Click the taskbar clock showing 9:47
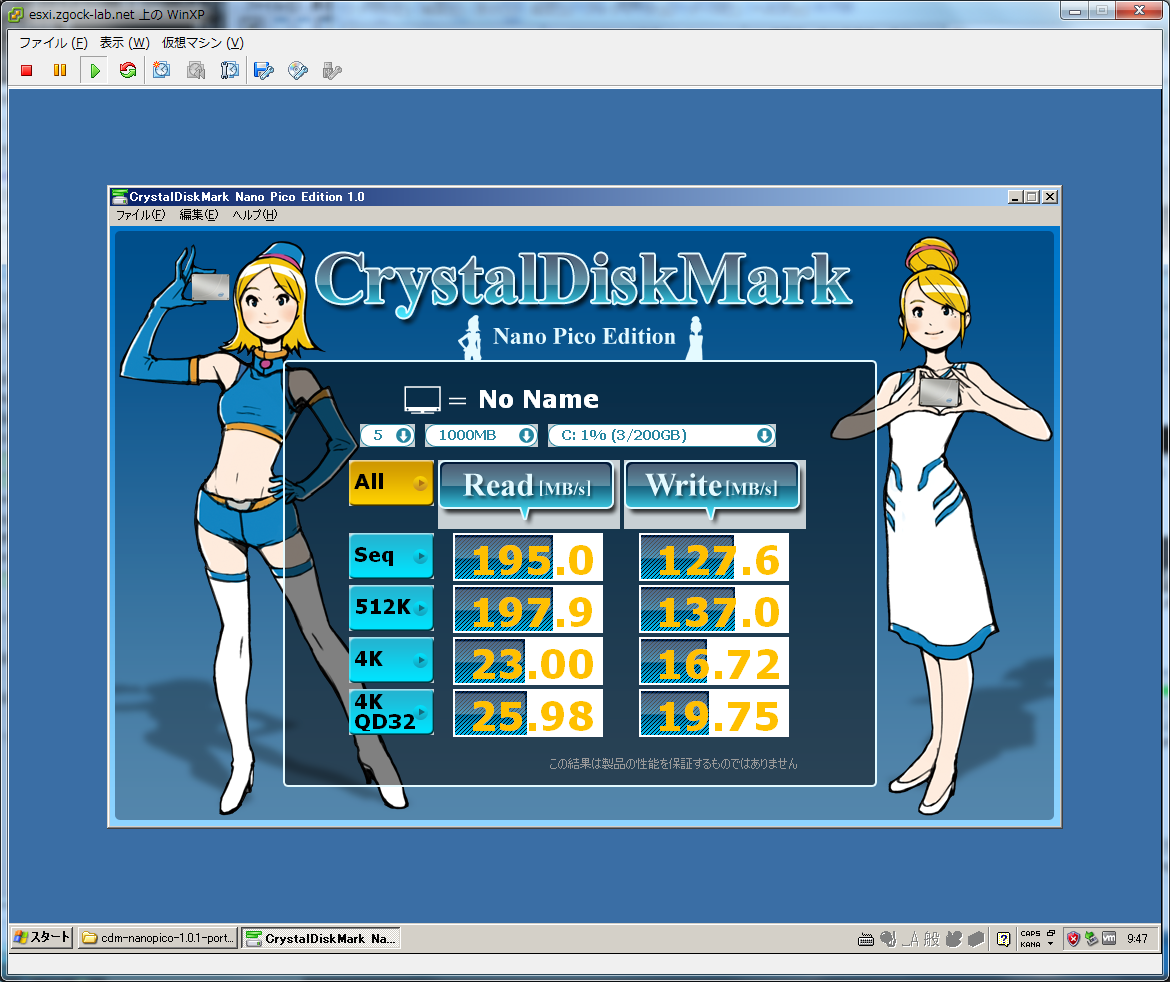1170x982 pixels. (x=1137, y=939)
